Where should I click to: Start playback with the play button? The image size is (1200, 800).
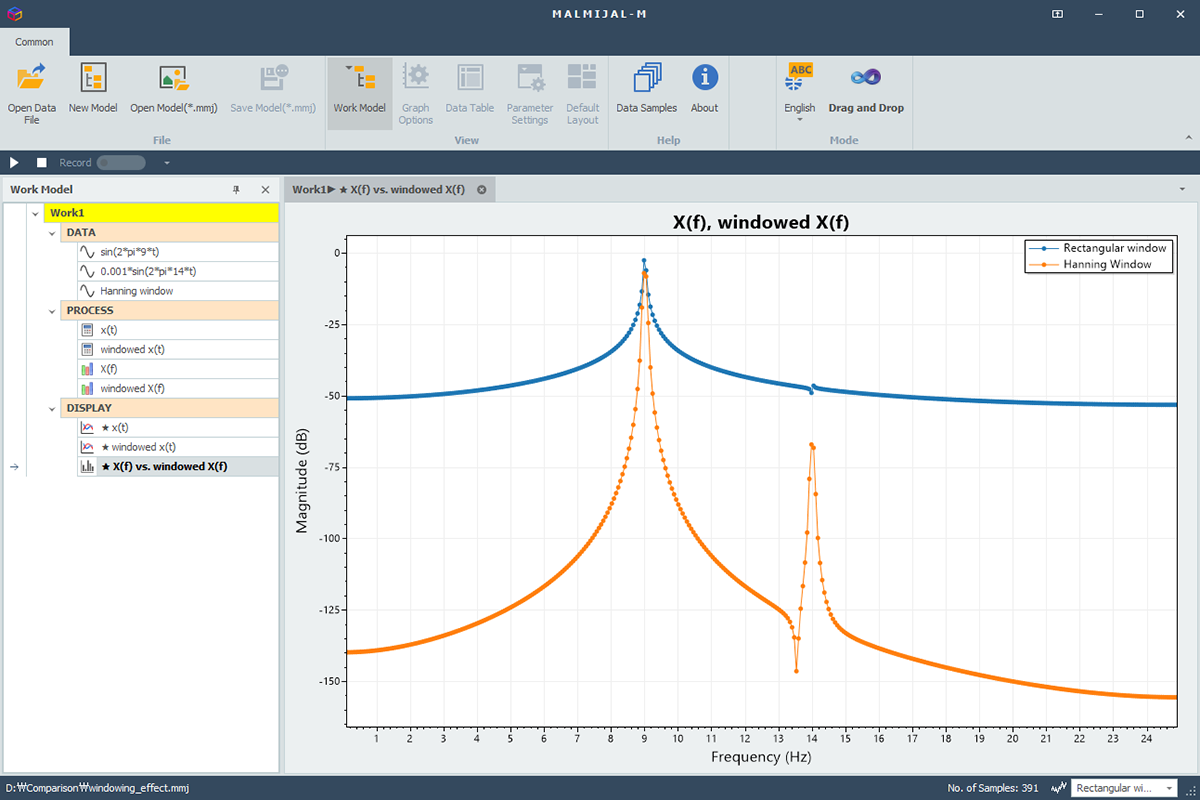[x=14, y=163]
